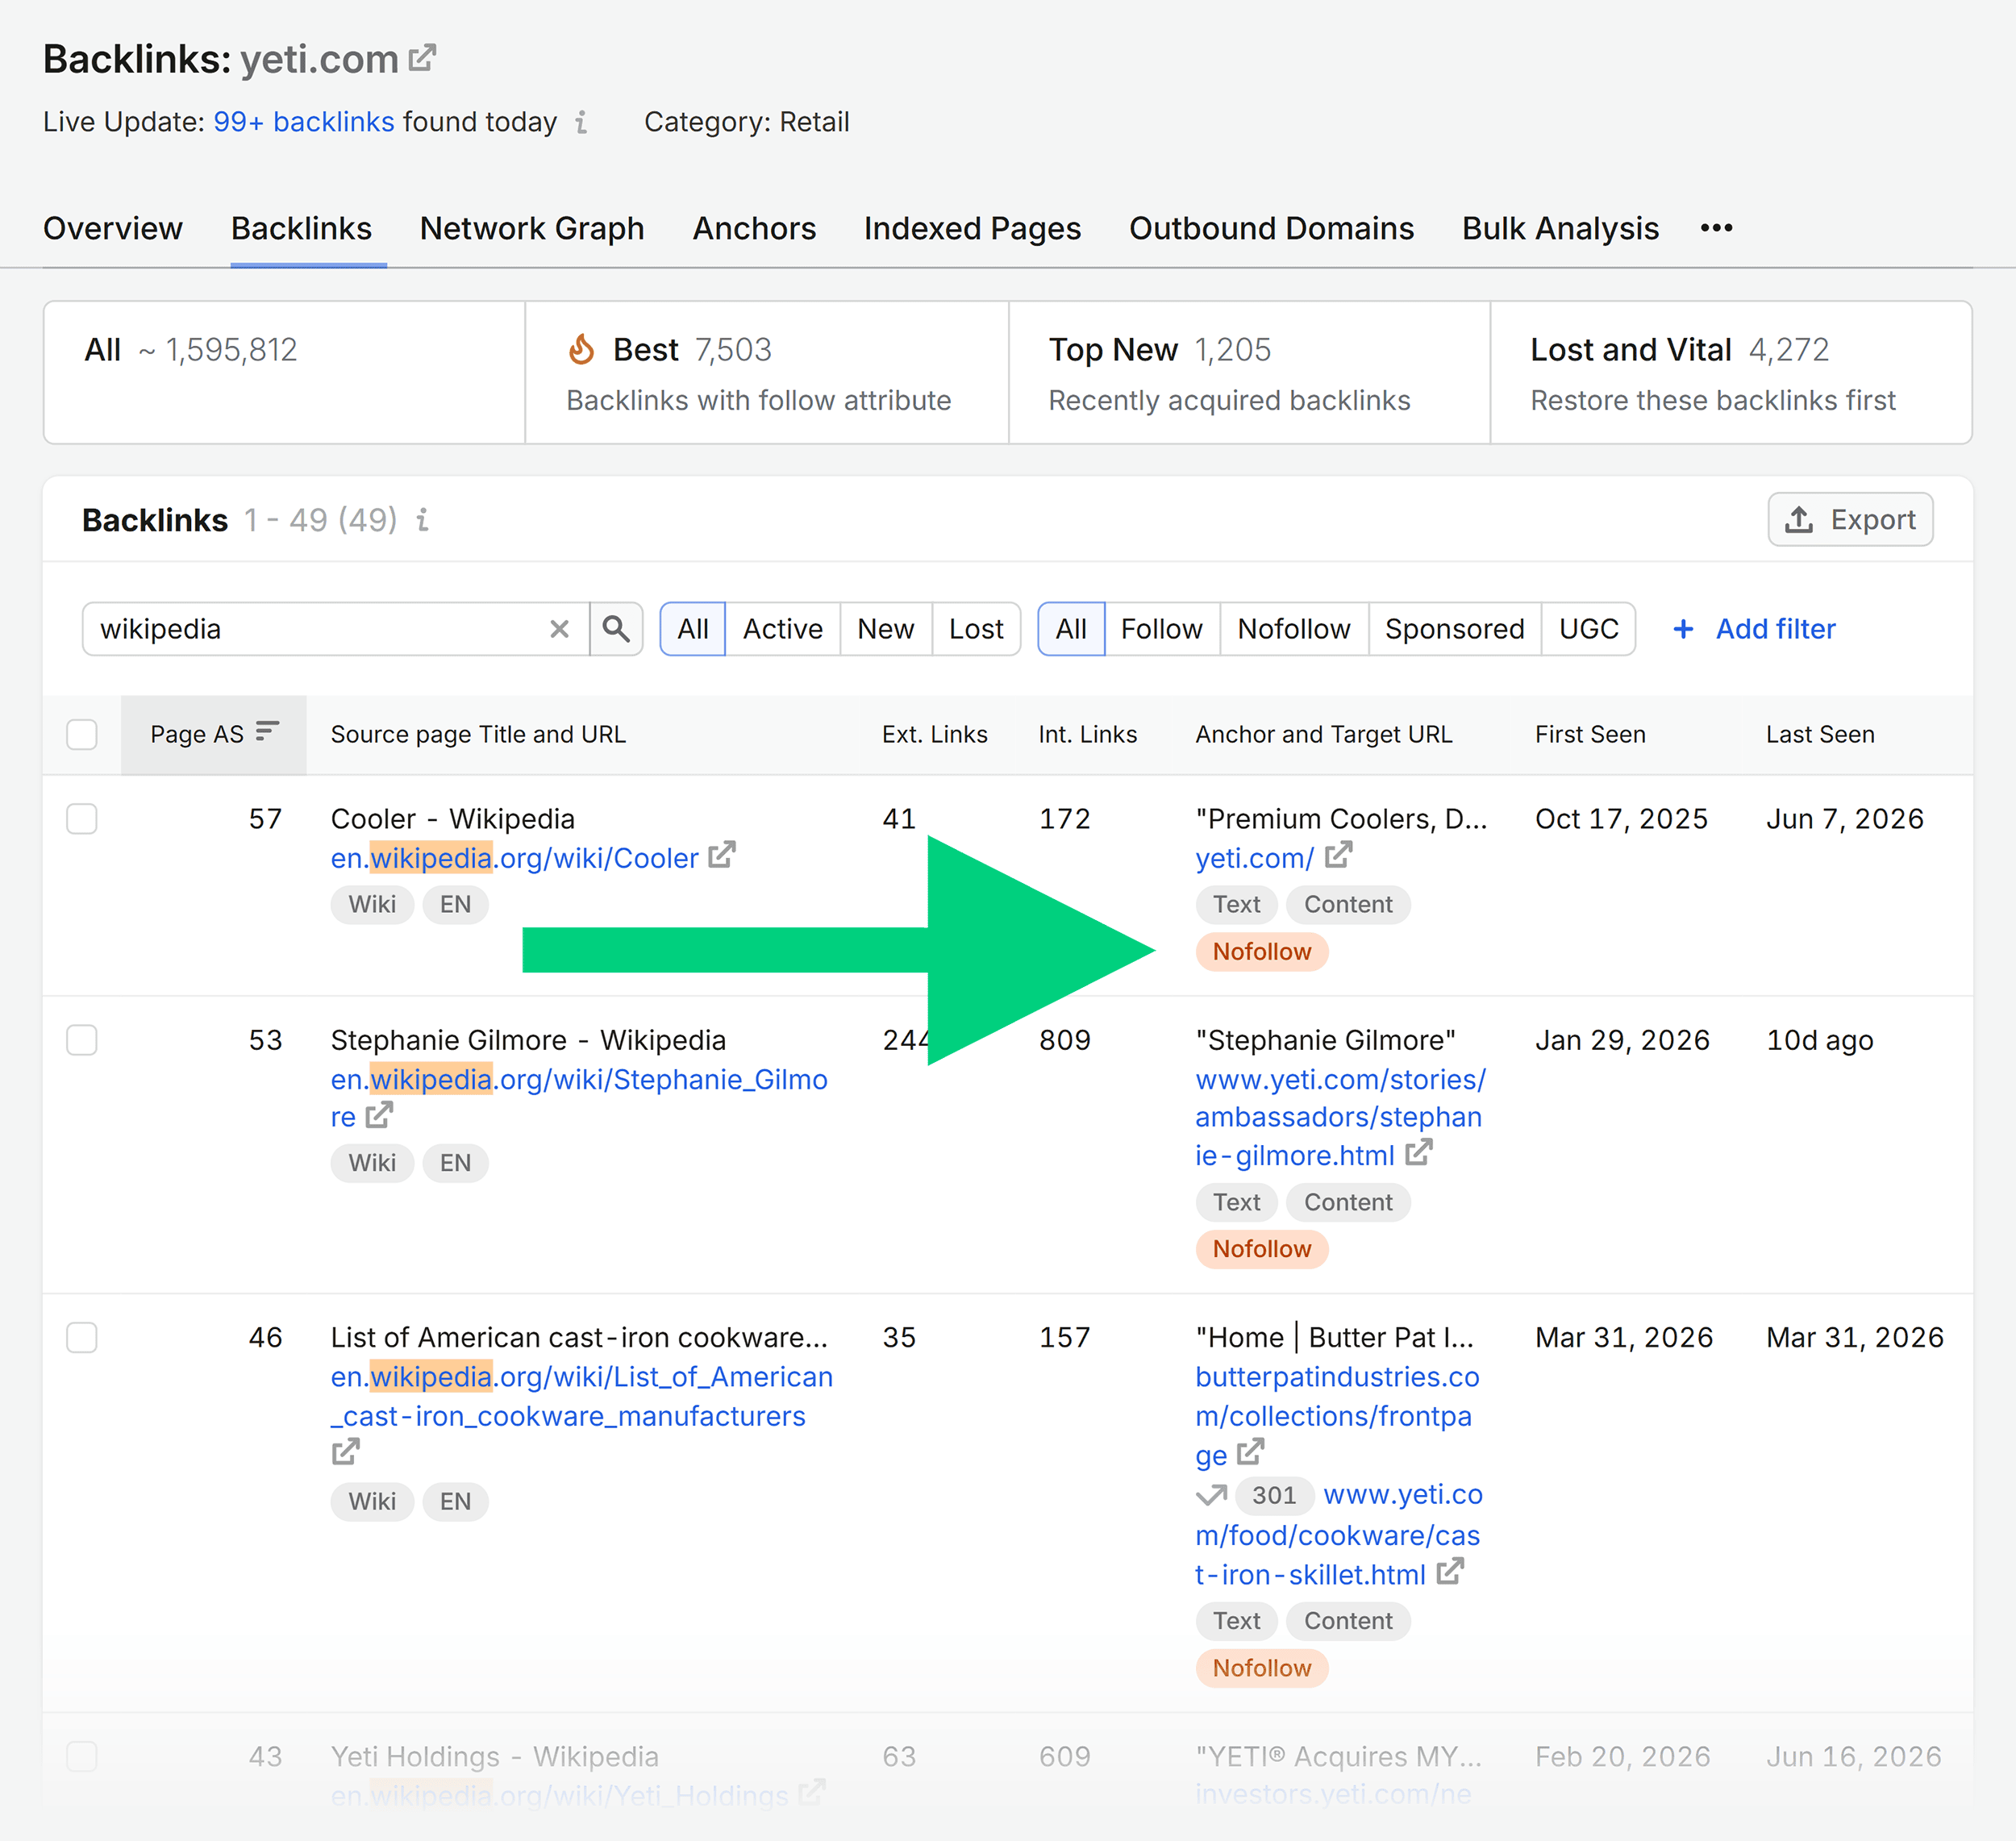
Task: Click the Live Update info icon
Action: 582,122
